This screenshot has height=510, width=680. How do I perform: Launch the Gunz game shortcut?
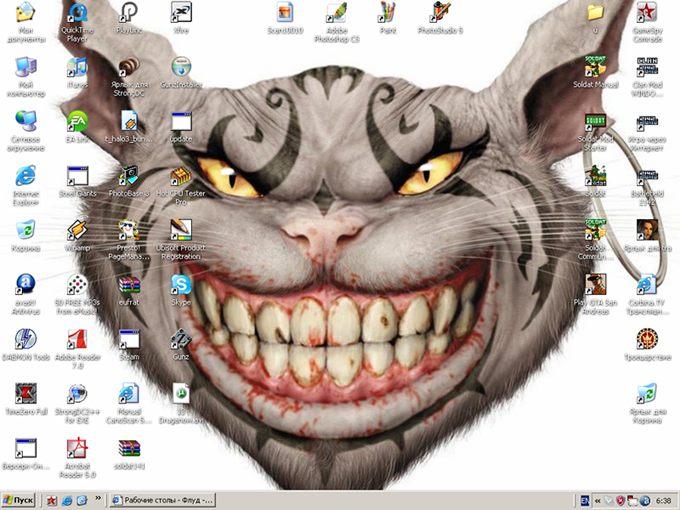point(181,340)
